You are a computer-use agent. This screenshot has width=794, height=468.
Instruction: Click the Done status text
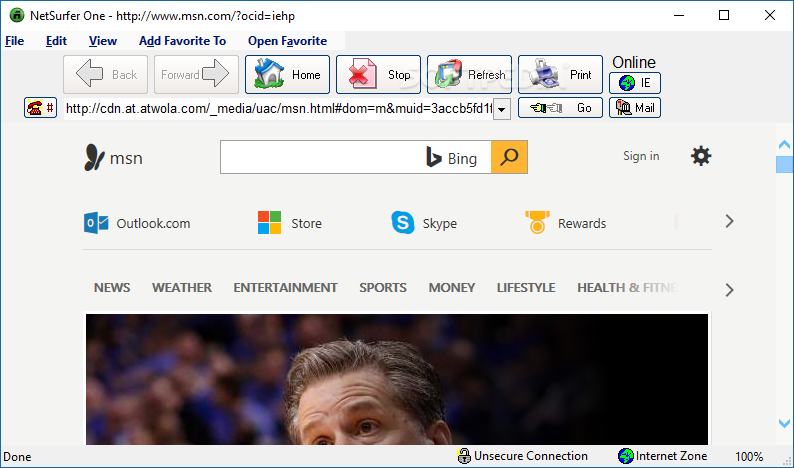[17, 457]
